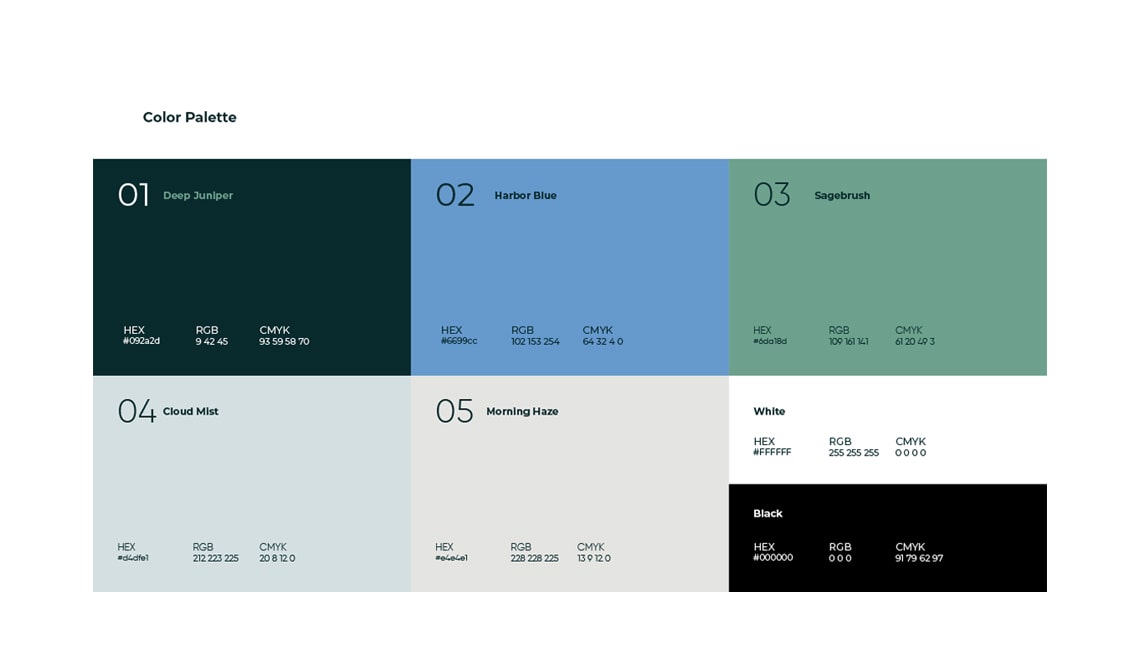Click CMYK value 91 79 62 97
This screenshot has width=1140, height=648.
pos(919,559)
